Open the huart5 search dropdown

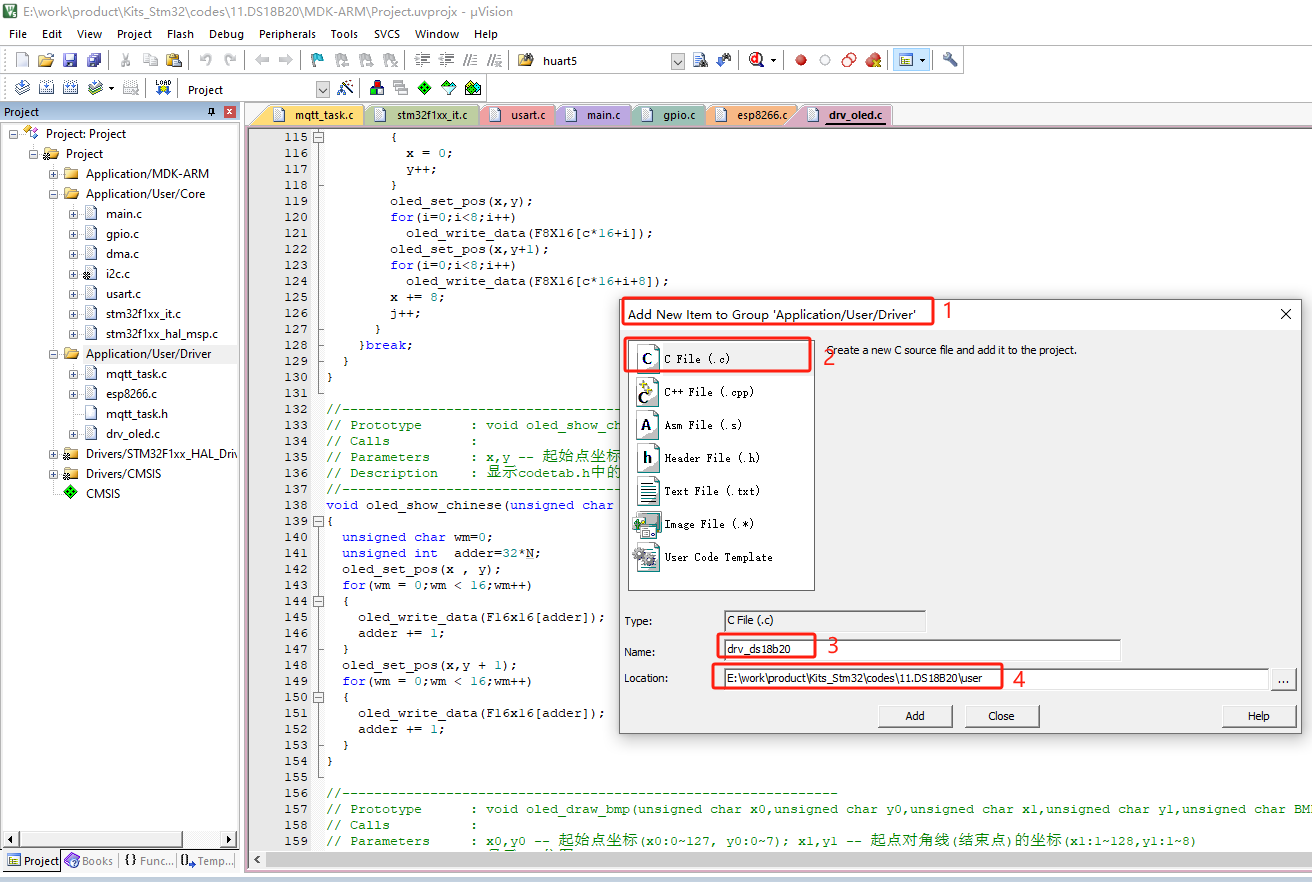coord(677,61)
